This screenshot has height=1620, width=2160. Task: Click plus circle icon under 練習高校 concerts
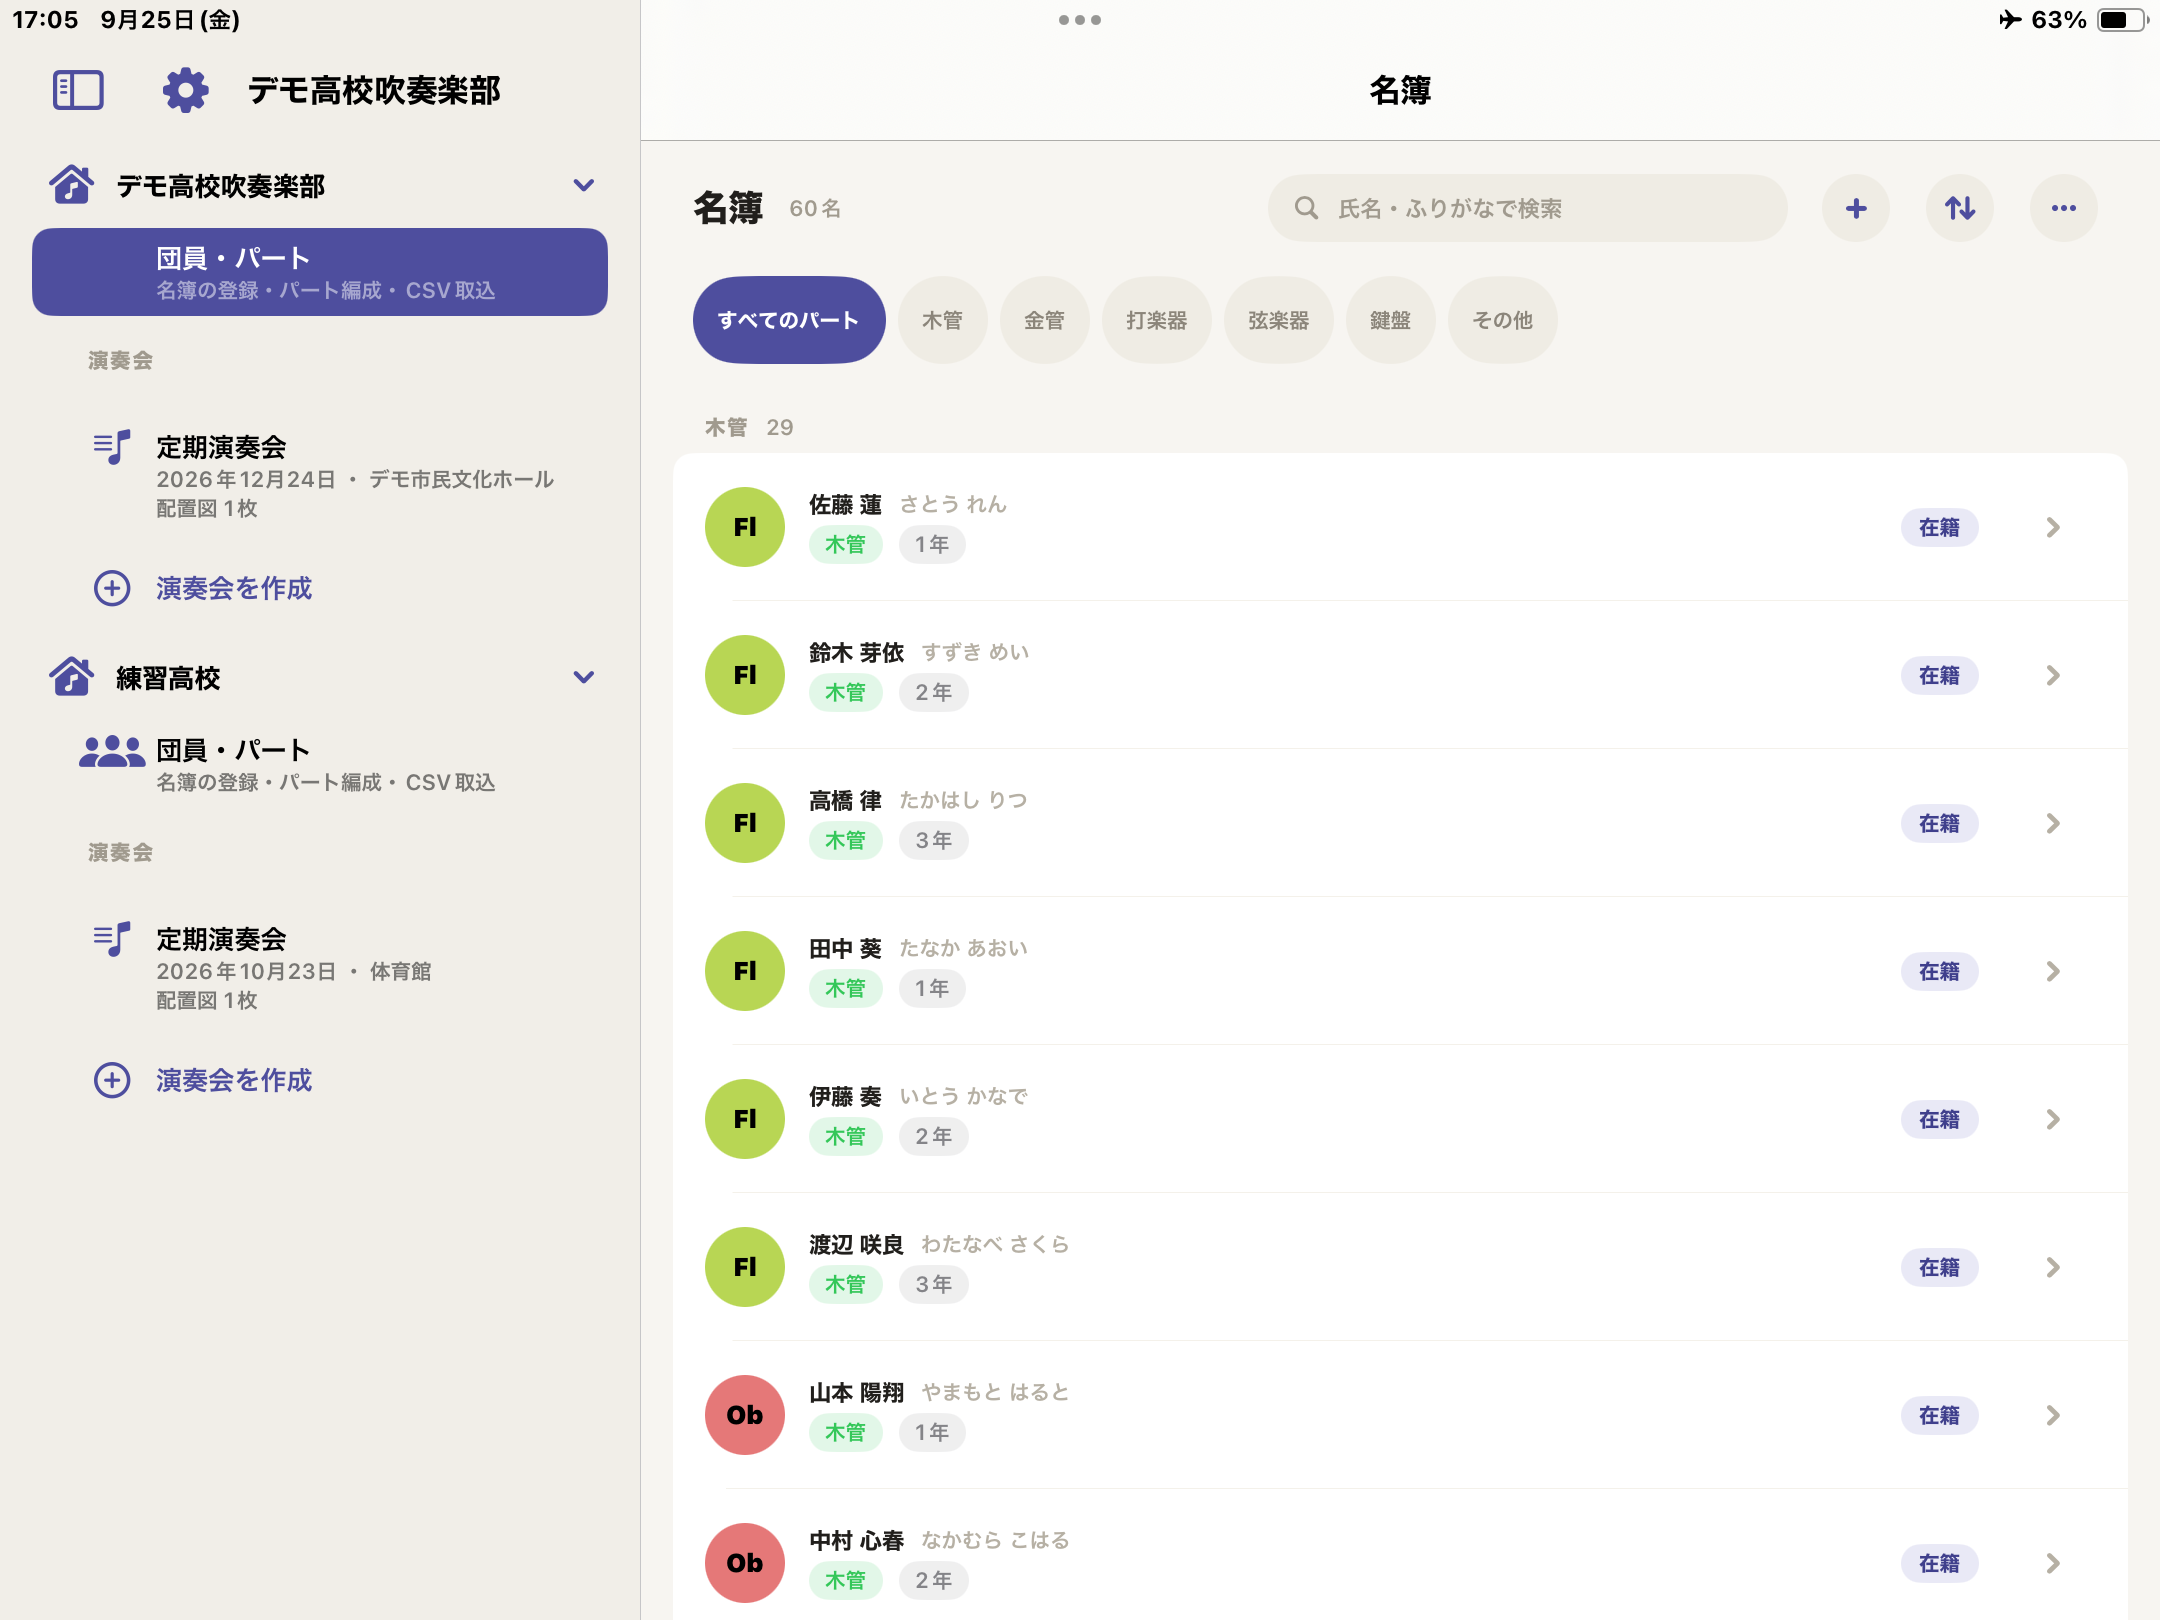(112, 1080)
